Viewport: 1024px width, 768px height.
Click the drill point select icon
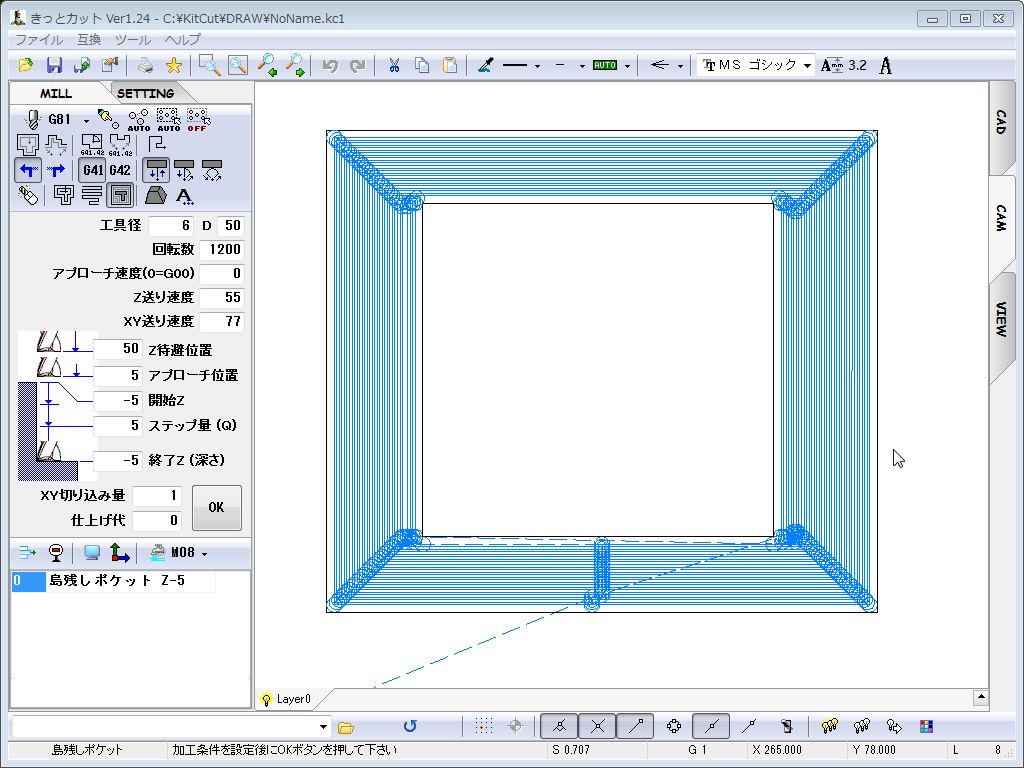click(108, 119)
